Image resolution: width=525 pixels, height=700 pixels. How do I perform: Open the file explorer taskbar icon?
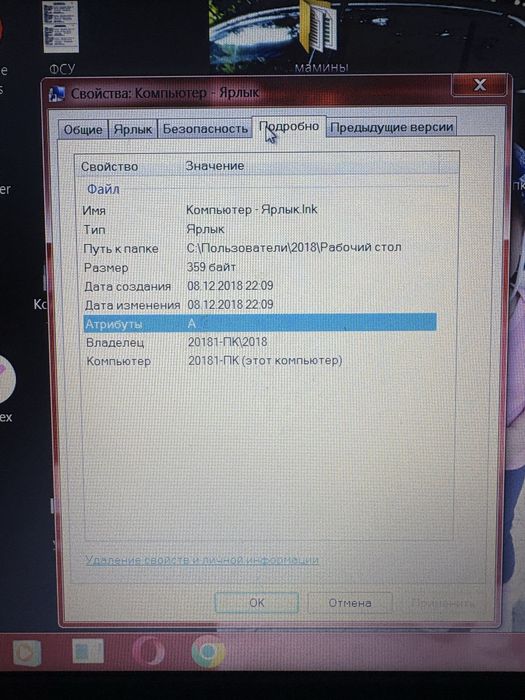pyautogui.click(x=88, y=651)
